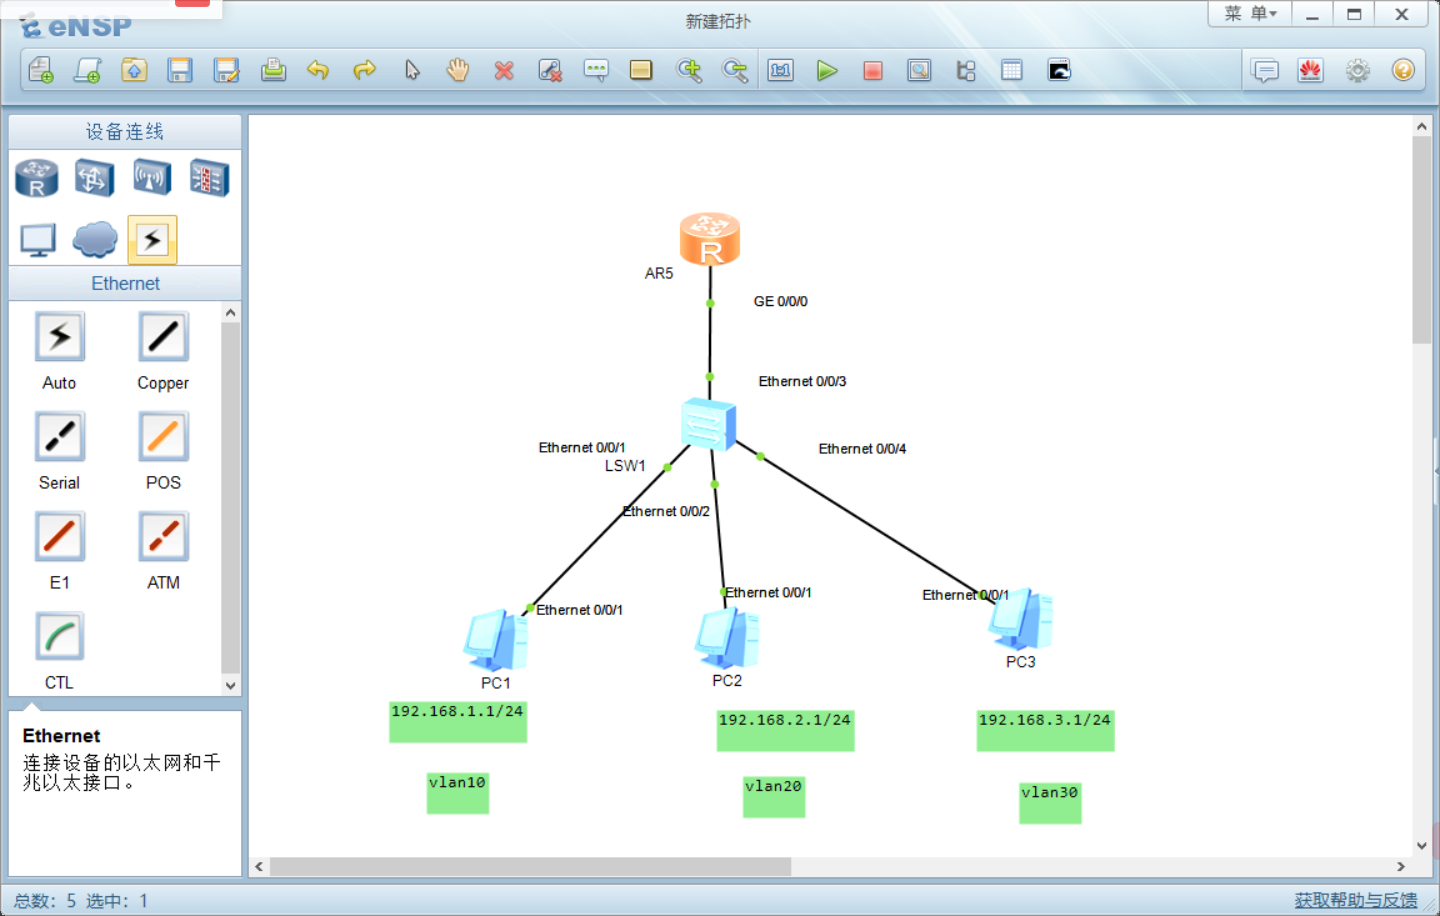
Task: Click the yellow rectangle palette tool
Action: coord(641,70)
